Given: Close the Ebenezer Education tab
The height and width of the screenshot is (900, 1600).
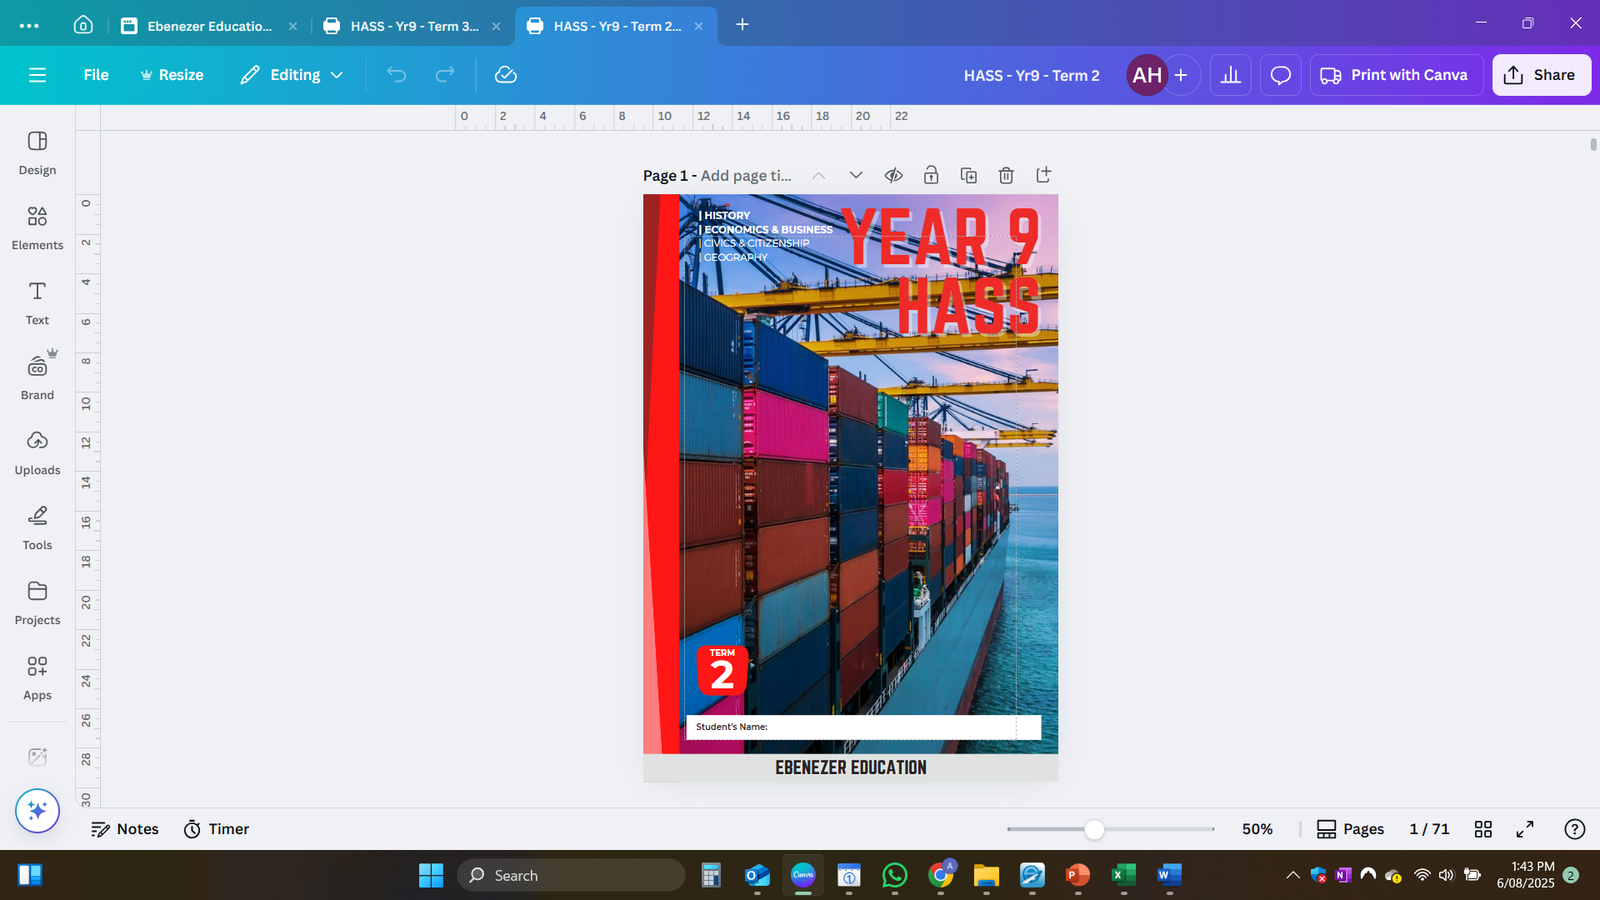Looking at the screenshot, I should (x=293, y=27).
